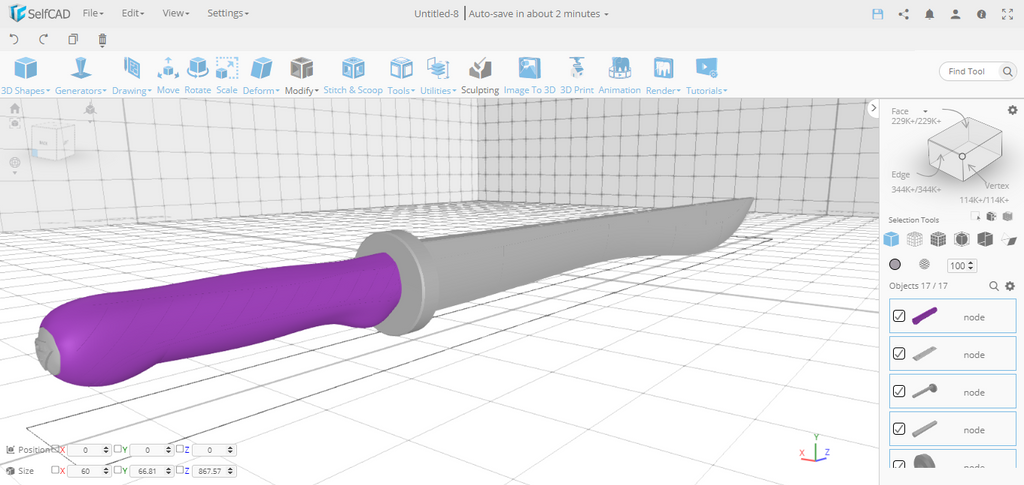Delete selection with trash can icon
The width and height of the screenshot is (1024, 485).
pyautogui.click(x=102, y=40)
